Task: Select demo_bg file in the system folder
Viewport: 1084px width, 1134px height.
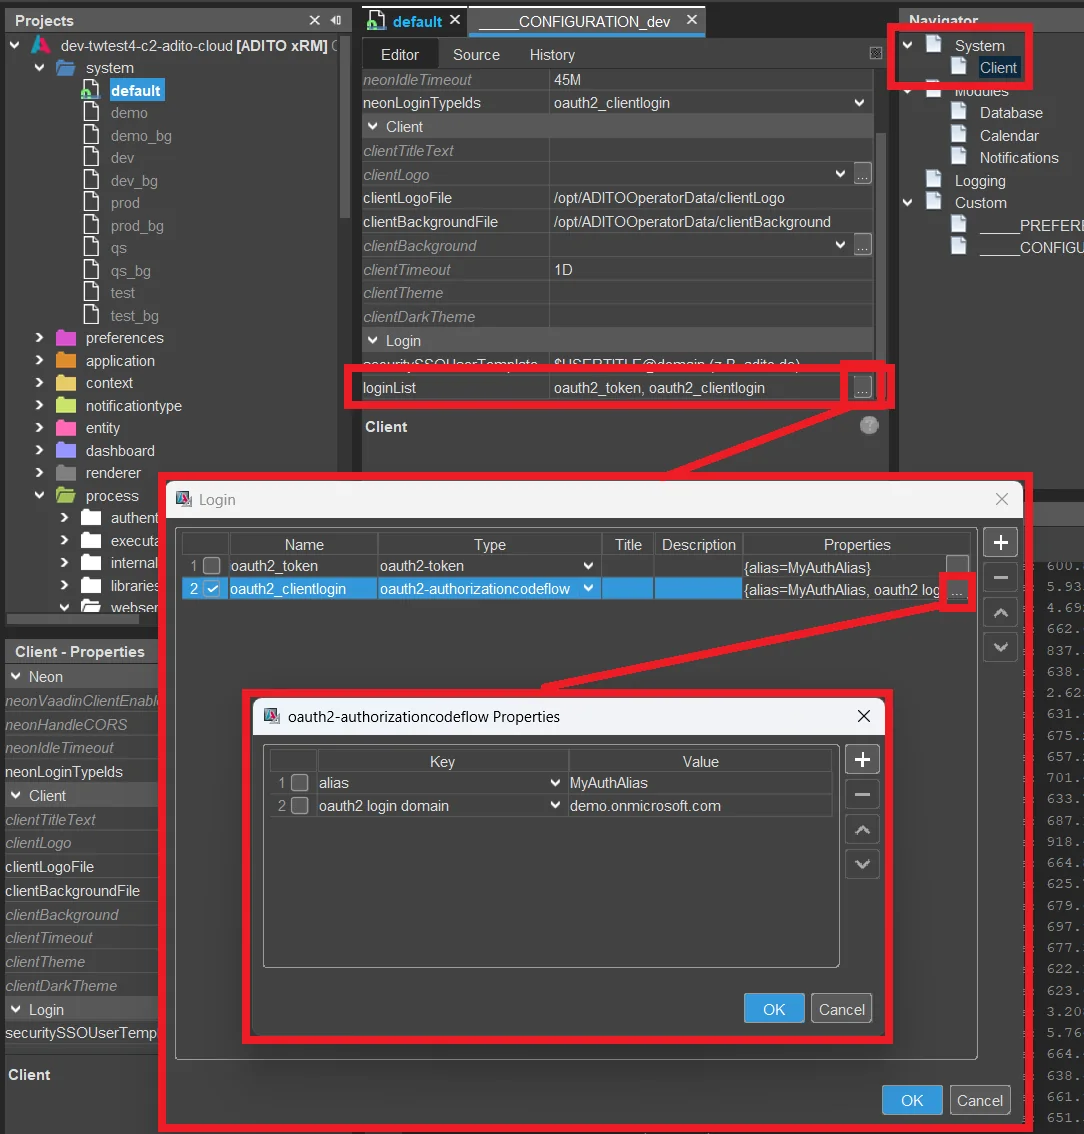Action: [140, 136]
